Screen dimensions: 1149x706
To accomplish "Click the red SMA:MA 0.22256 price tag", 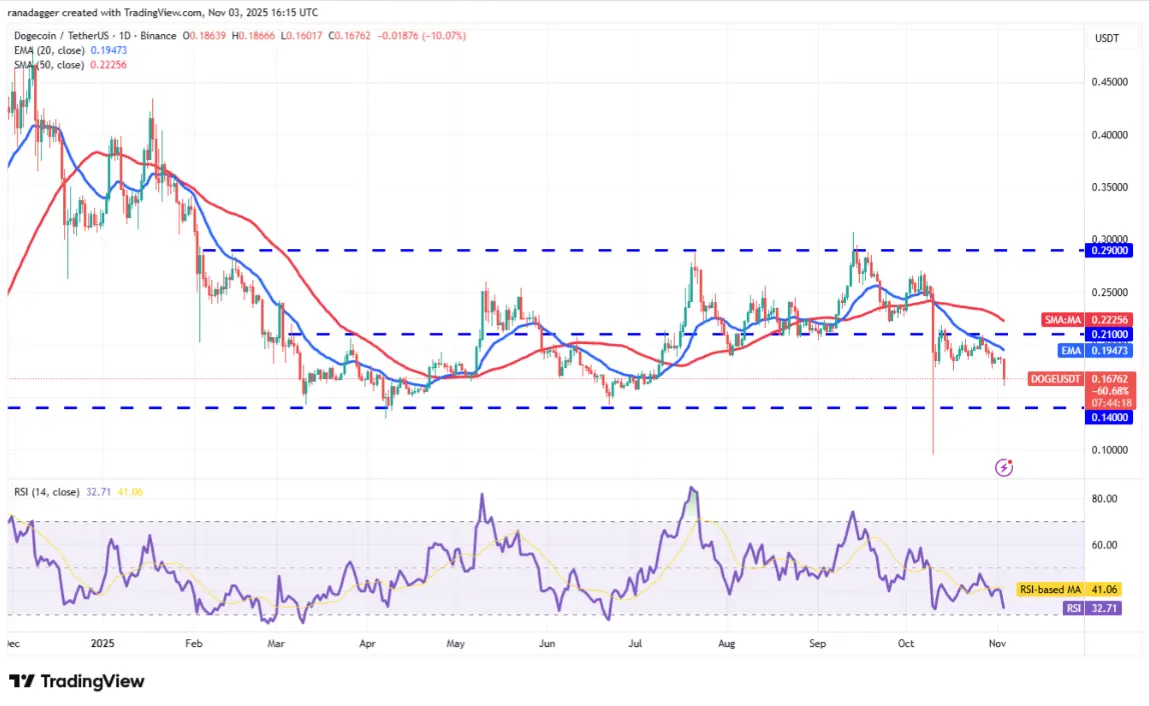I will click(x=1087, y=320).
